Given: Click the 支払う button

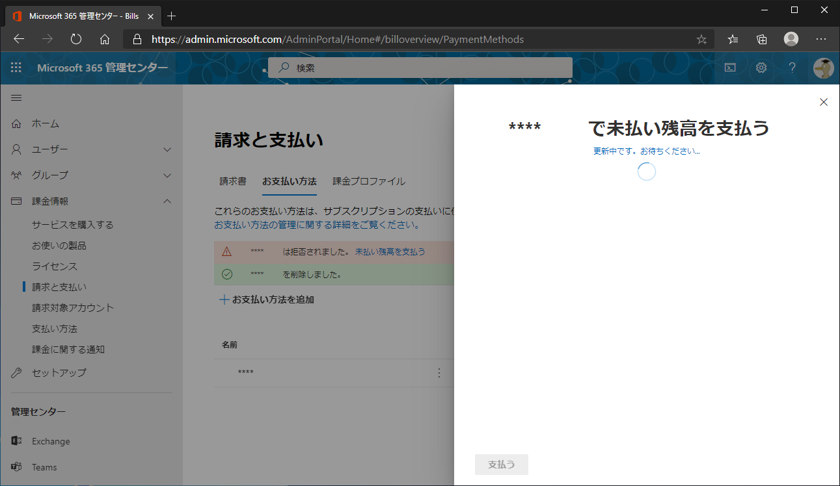Looking at the screenshot, I should click(x=501, y=465).
